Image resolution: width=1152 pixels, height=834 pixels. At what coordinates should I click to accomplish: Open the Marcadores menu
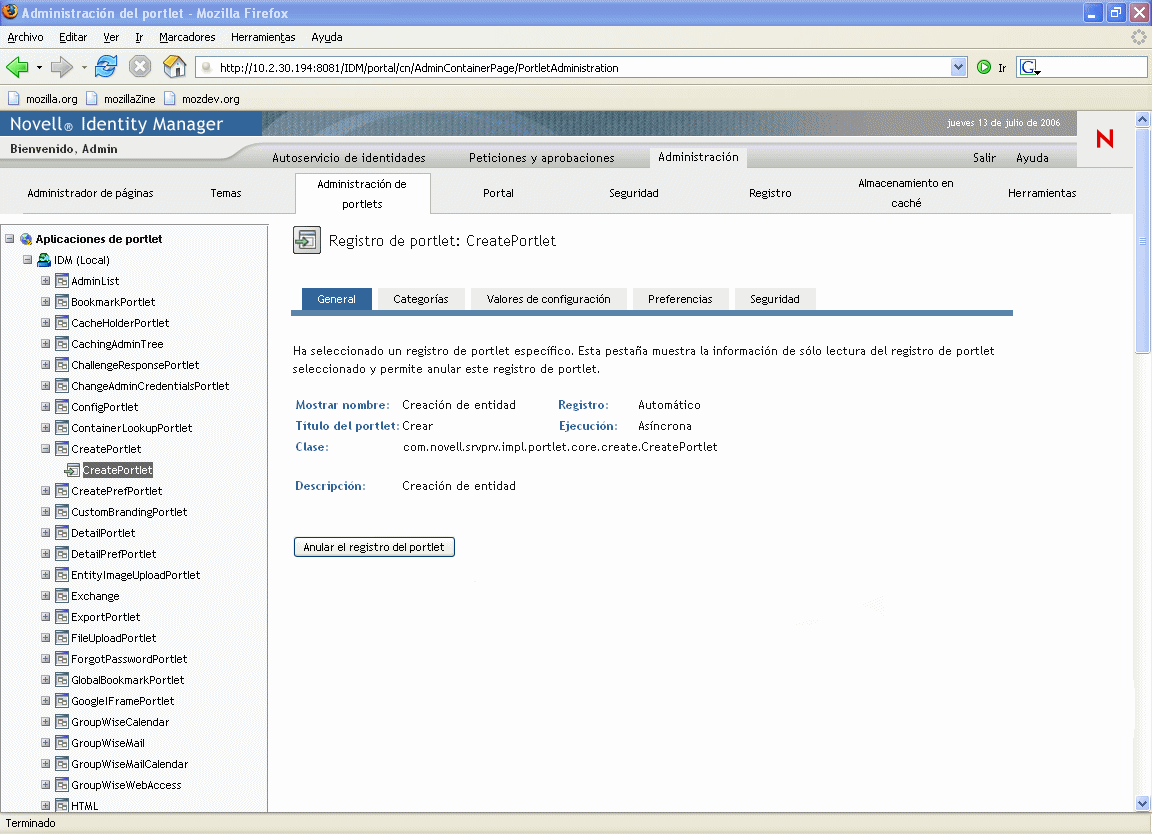tap(187, 37)
